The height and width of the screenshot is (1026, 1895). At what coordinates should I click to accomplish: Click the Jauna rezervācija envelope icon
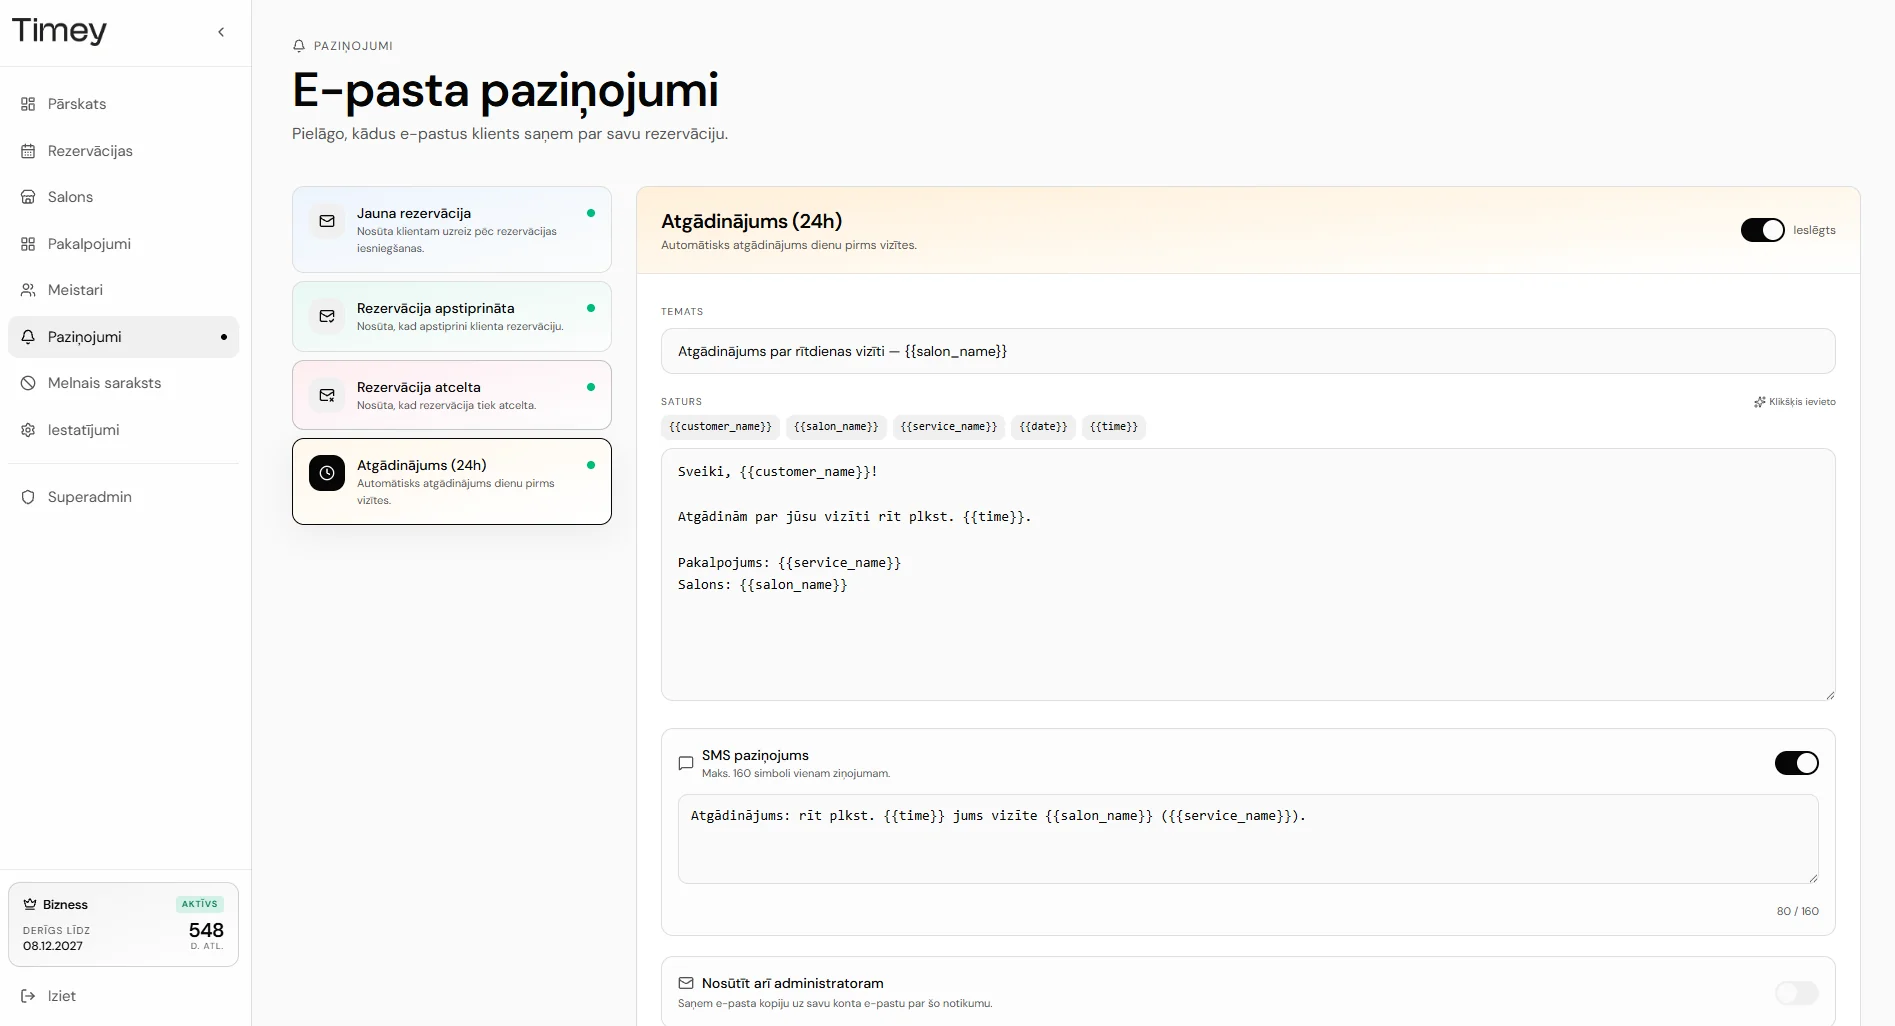point(327,221)
